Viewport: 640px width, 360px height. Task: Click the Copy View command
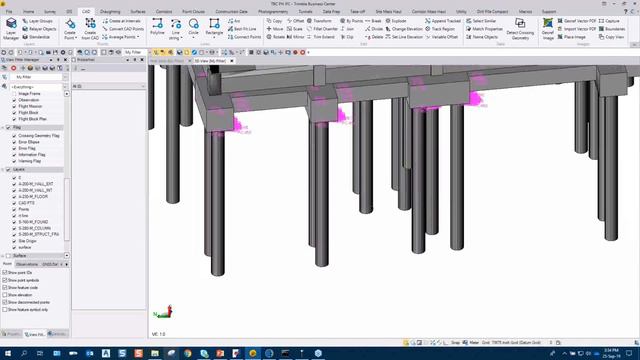click(611, 37)
